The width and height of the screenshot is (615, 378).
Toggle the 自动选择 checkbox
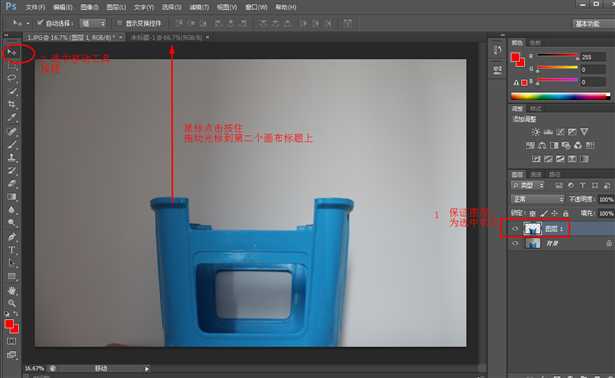pos(40,23)
